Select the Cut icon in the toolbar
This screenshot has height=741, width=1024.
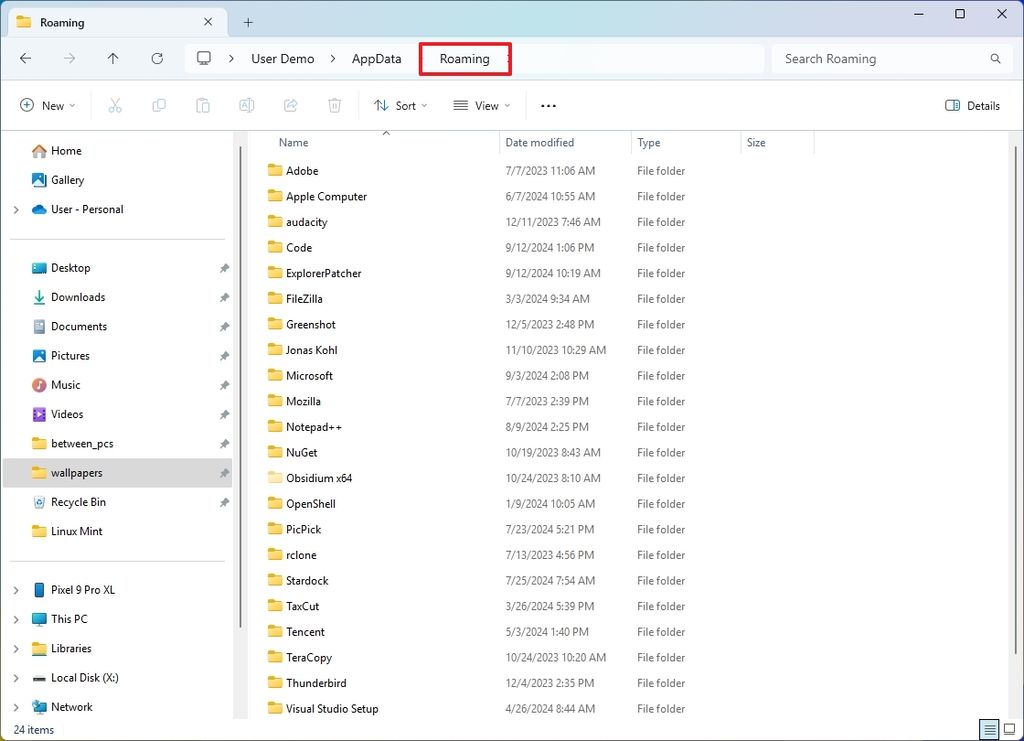(115, 105)
